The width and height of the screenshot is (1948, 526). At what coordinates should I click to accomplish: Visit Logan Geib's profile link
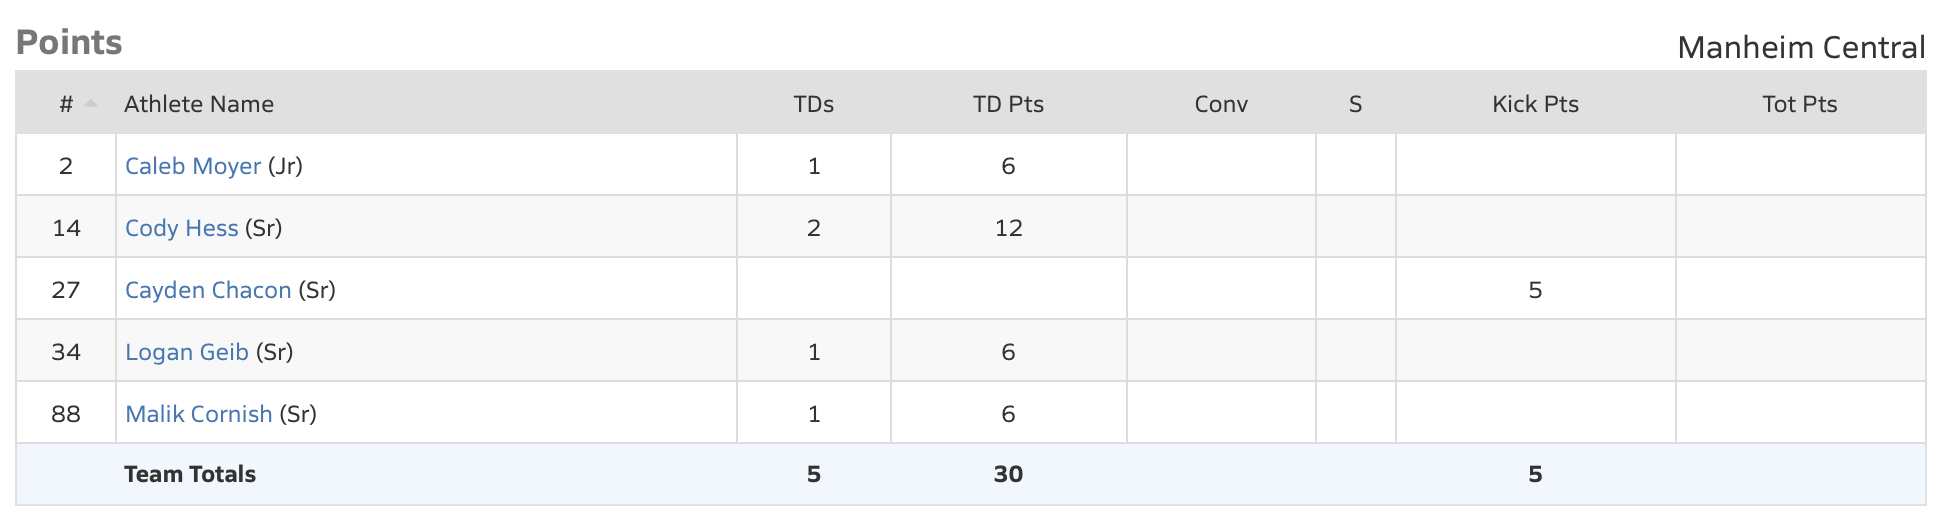(186, 352)
